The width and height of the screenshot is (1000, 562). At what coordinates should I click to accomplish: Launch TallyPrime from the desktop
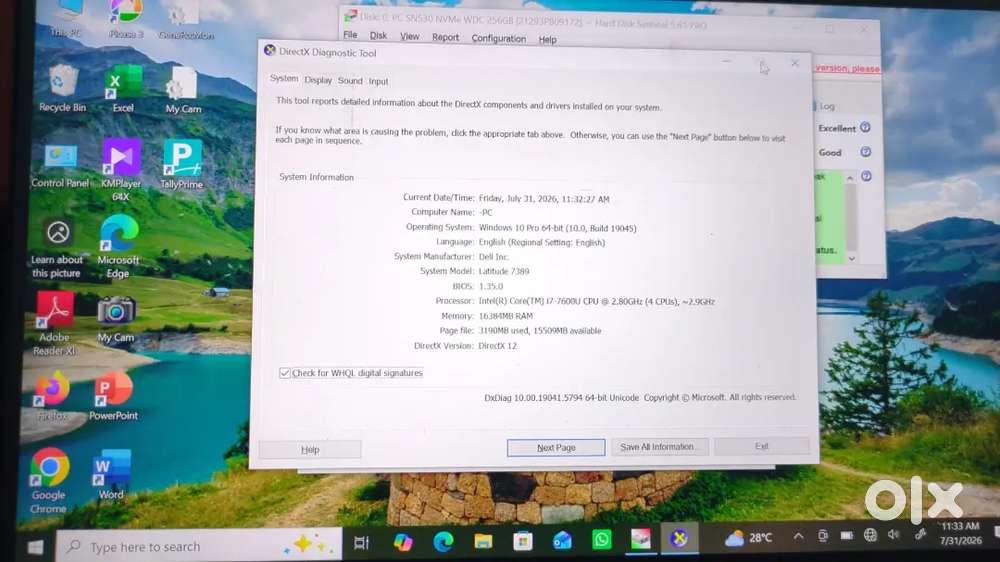[182, 165]
